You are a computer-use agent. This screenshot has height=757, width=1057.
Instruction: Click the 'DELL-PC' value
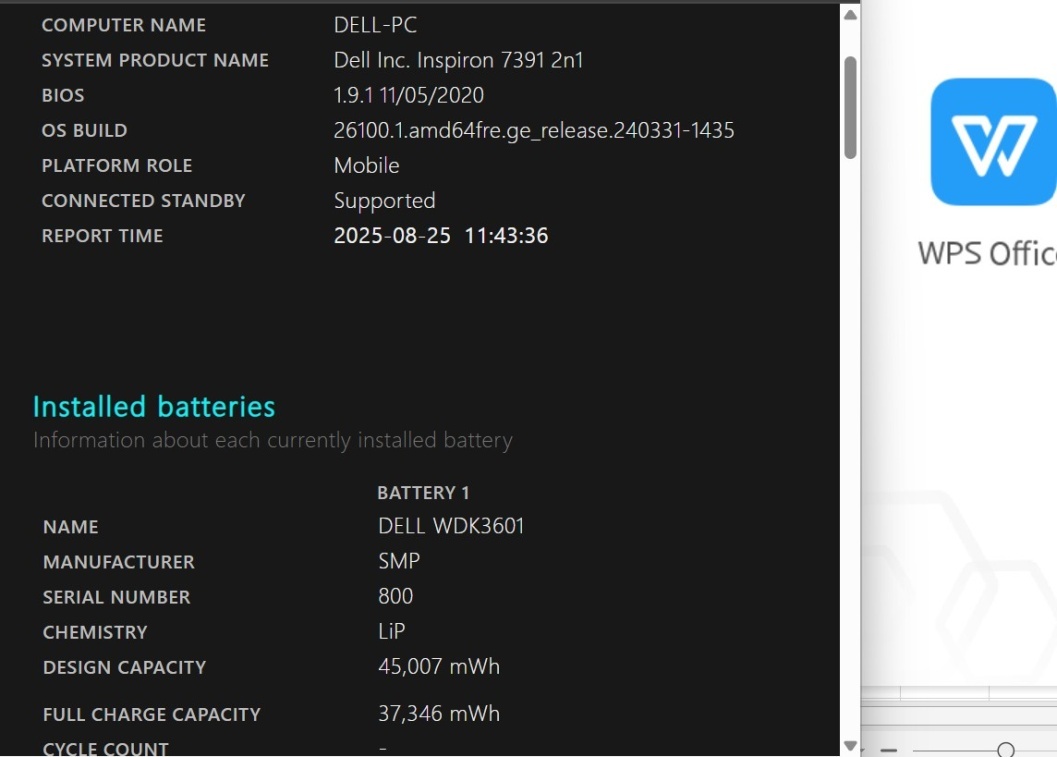(375, 25)
